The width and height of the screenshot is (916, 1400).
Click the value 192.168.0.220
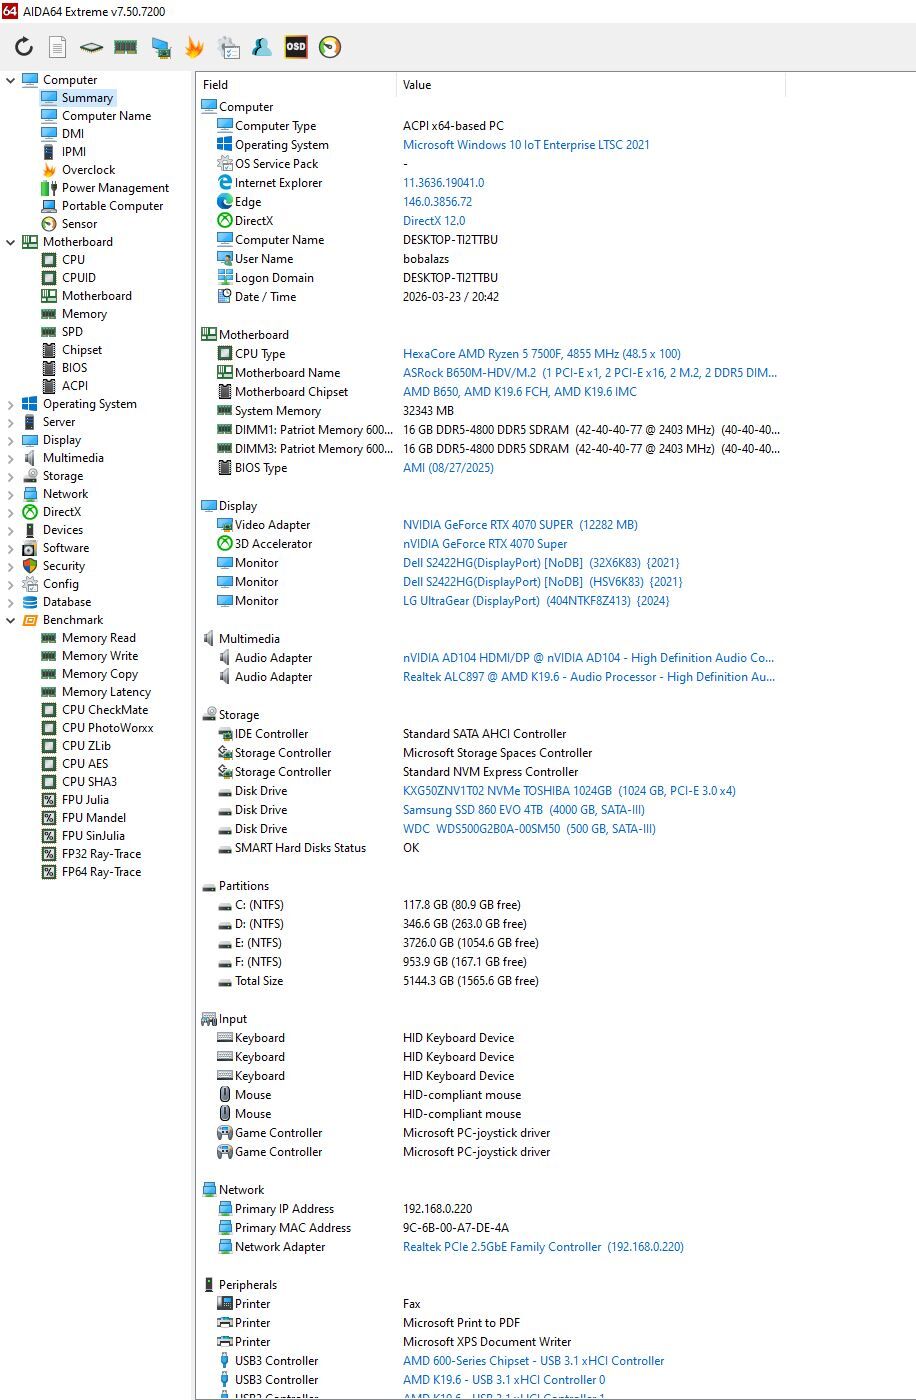(x=437, y=1209)
